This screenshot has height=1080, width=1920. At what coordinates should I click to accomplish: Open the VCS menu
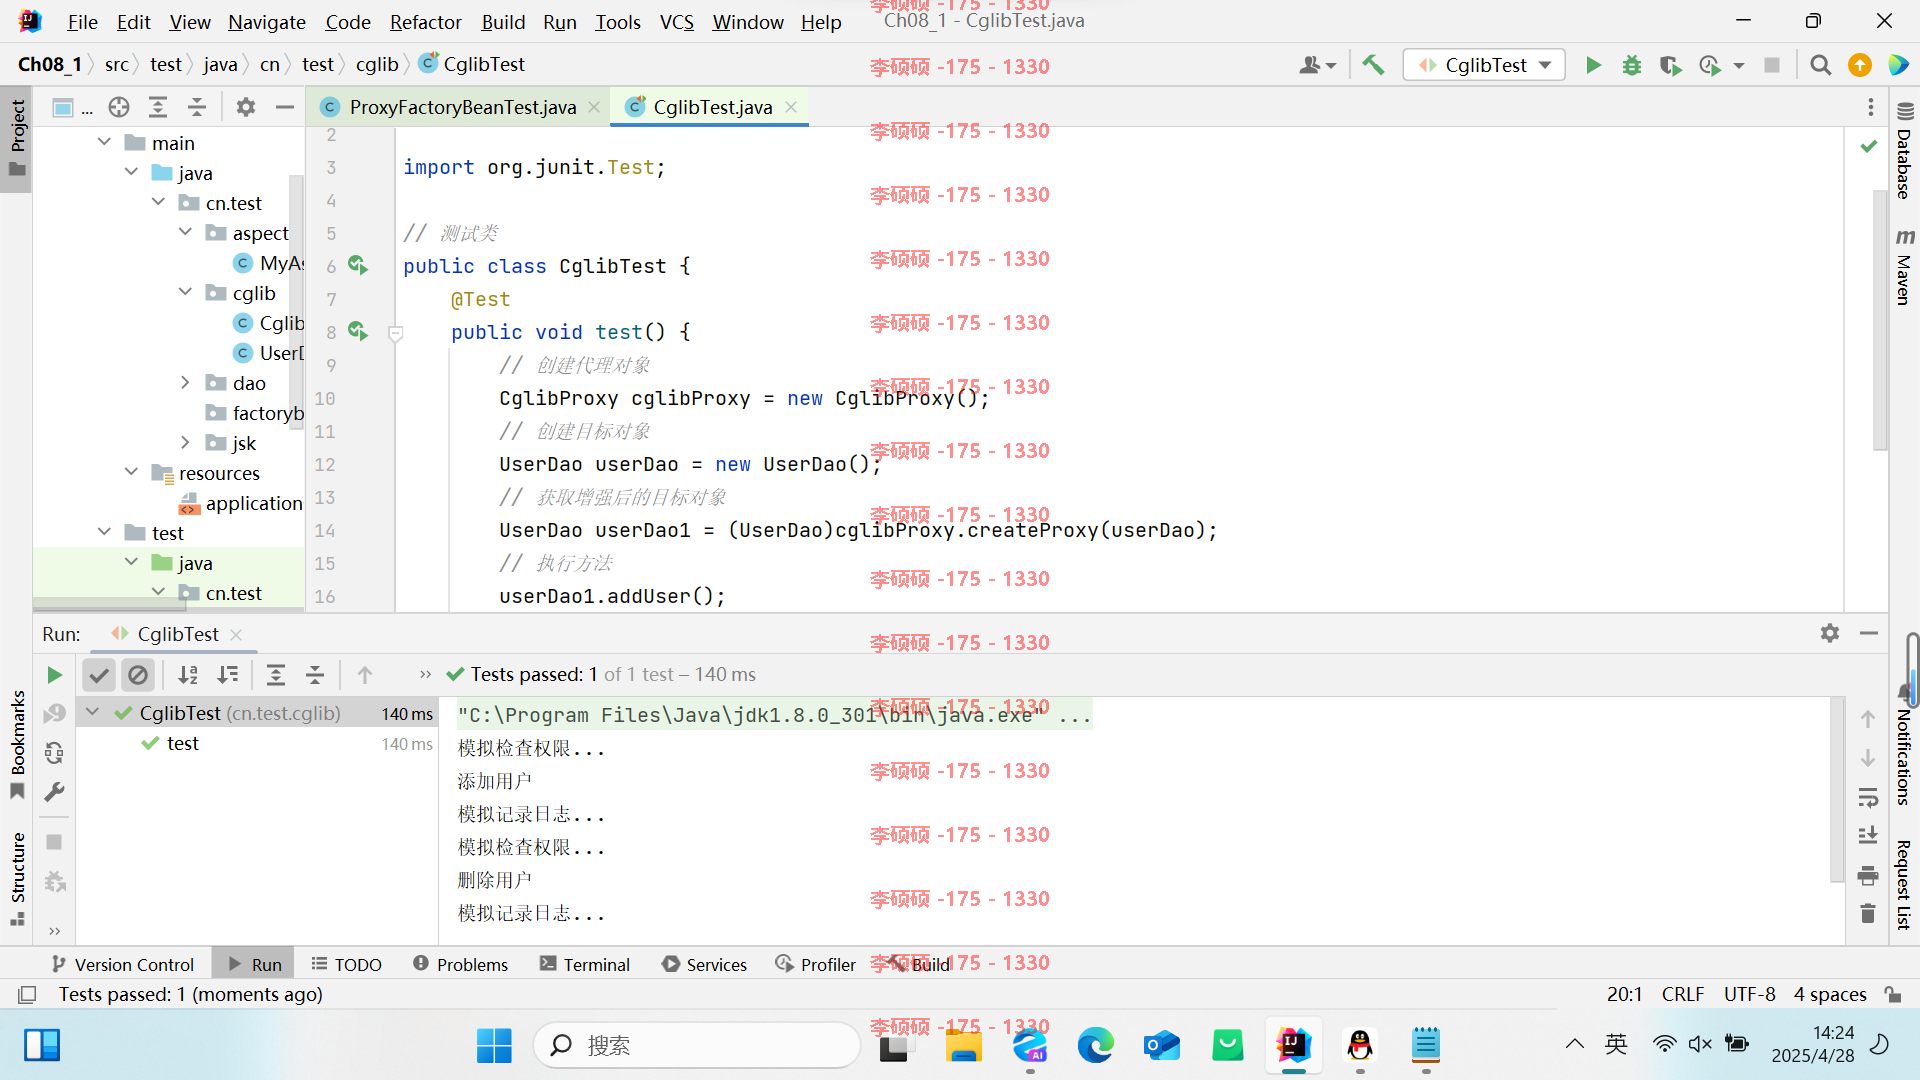coord(677,22)
